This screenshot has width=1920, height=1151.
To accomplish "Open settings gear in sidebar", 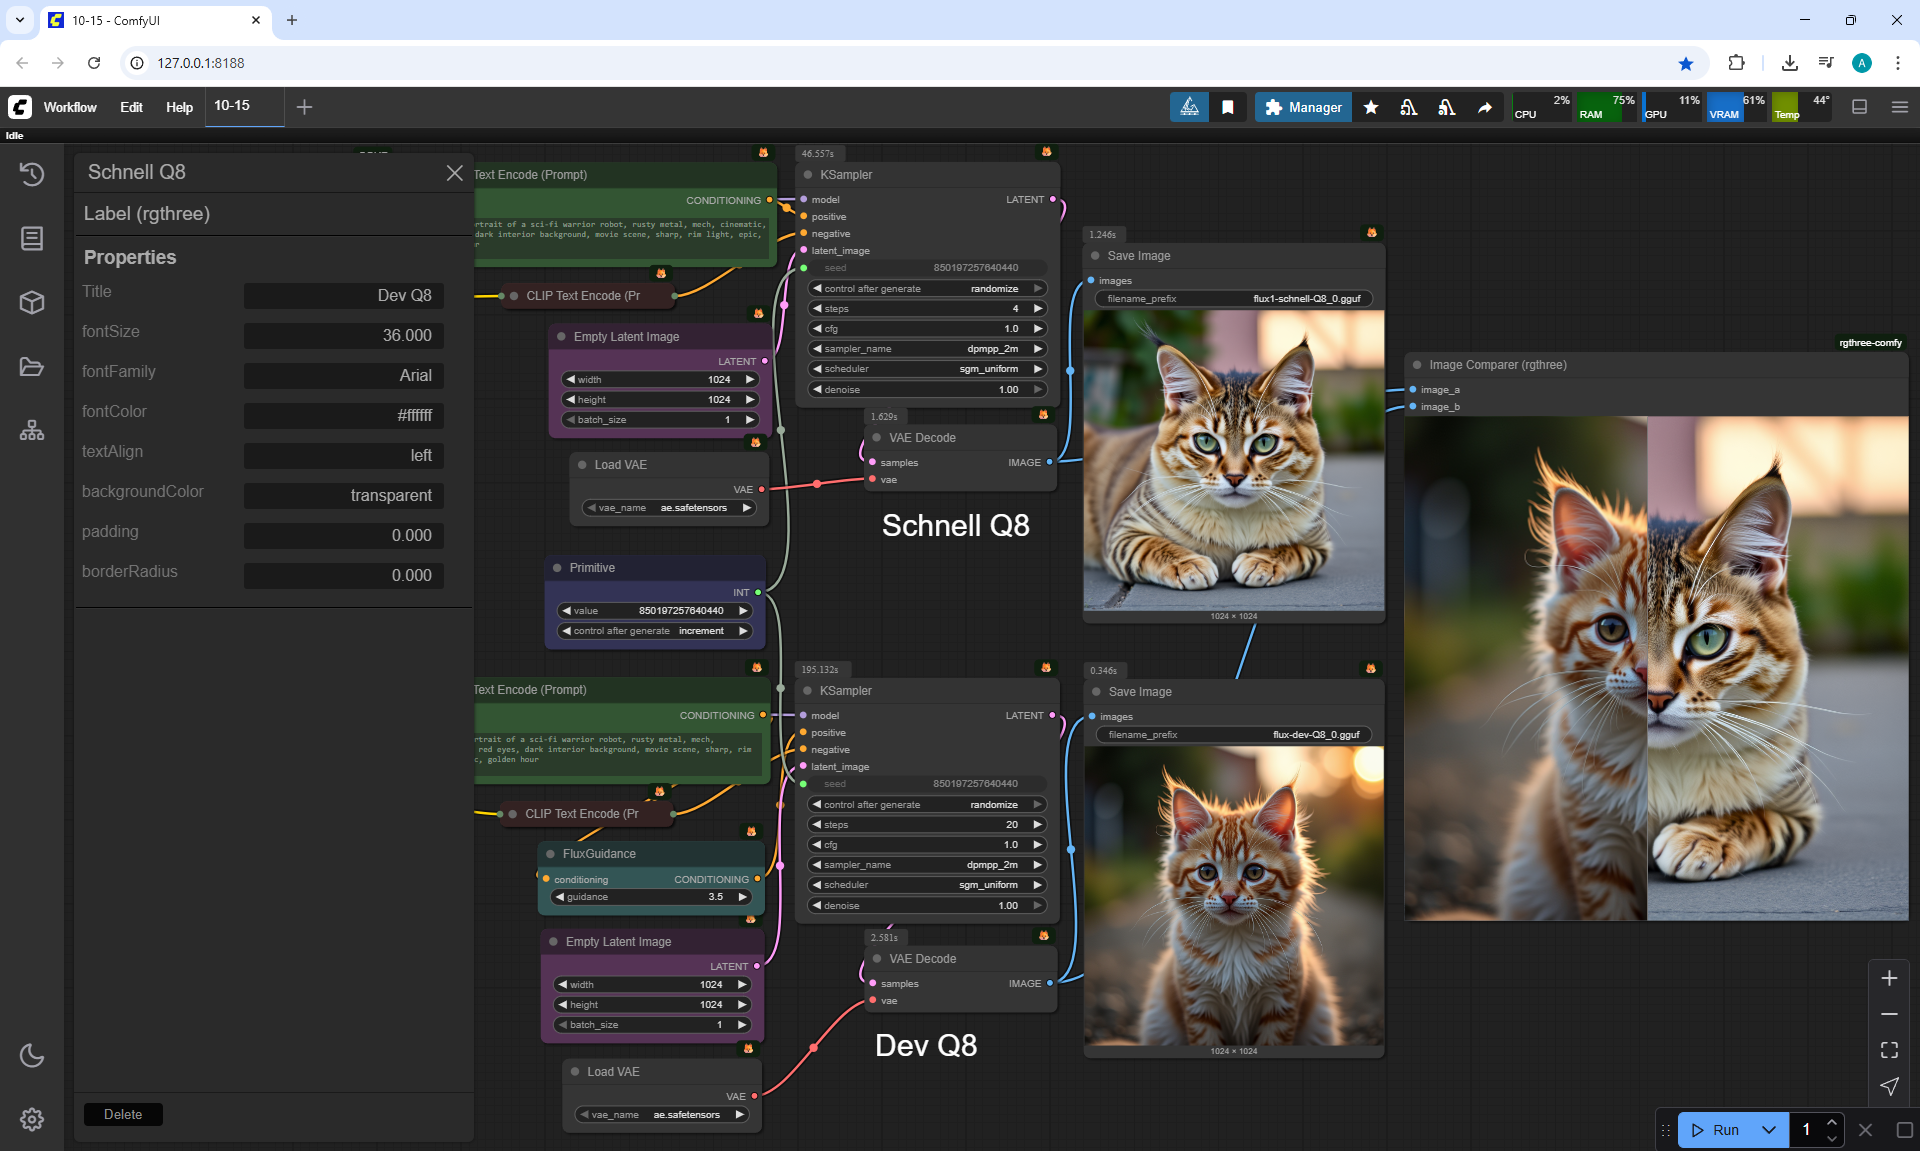I will click(32, 1119).
